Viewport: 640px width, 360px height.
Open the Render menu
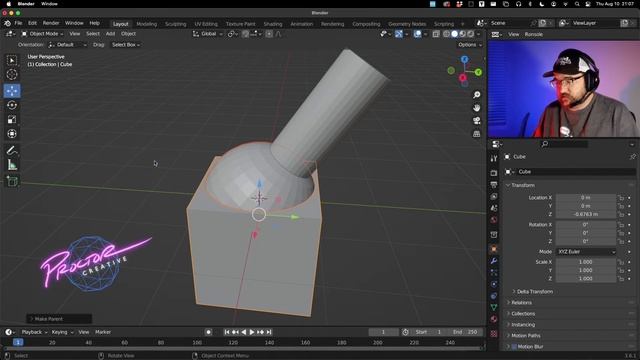click(x=51, y=23)
